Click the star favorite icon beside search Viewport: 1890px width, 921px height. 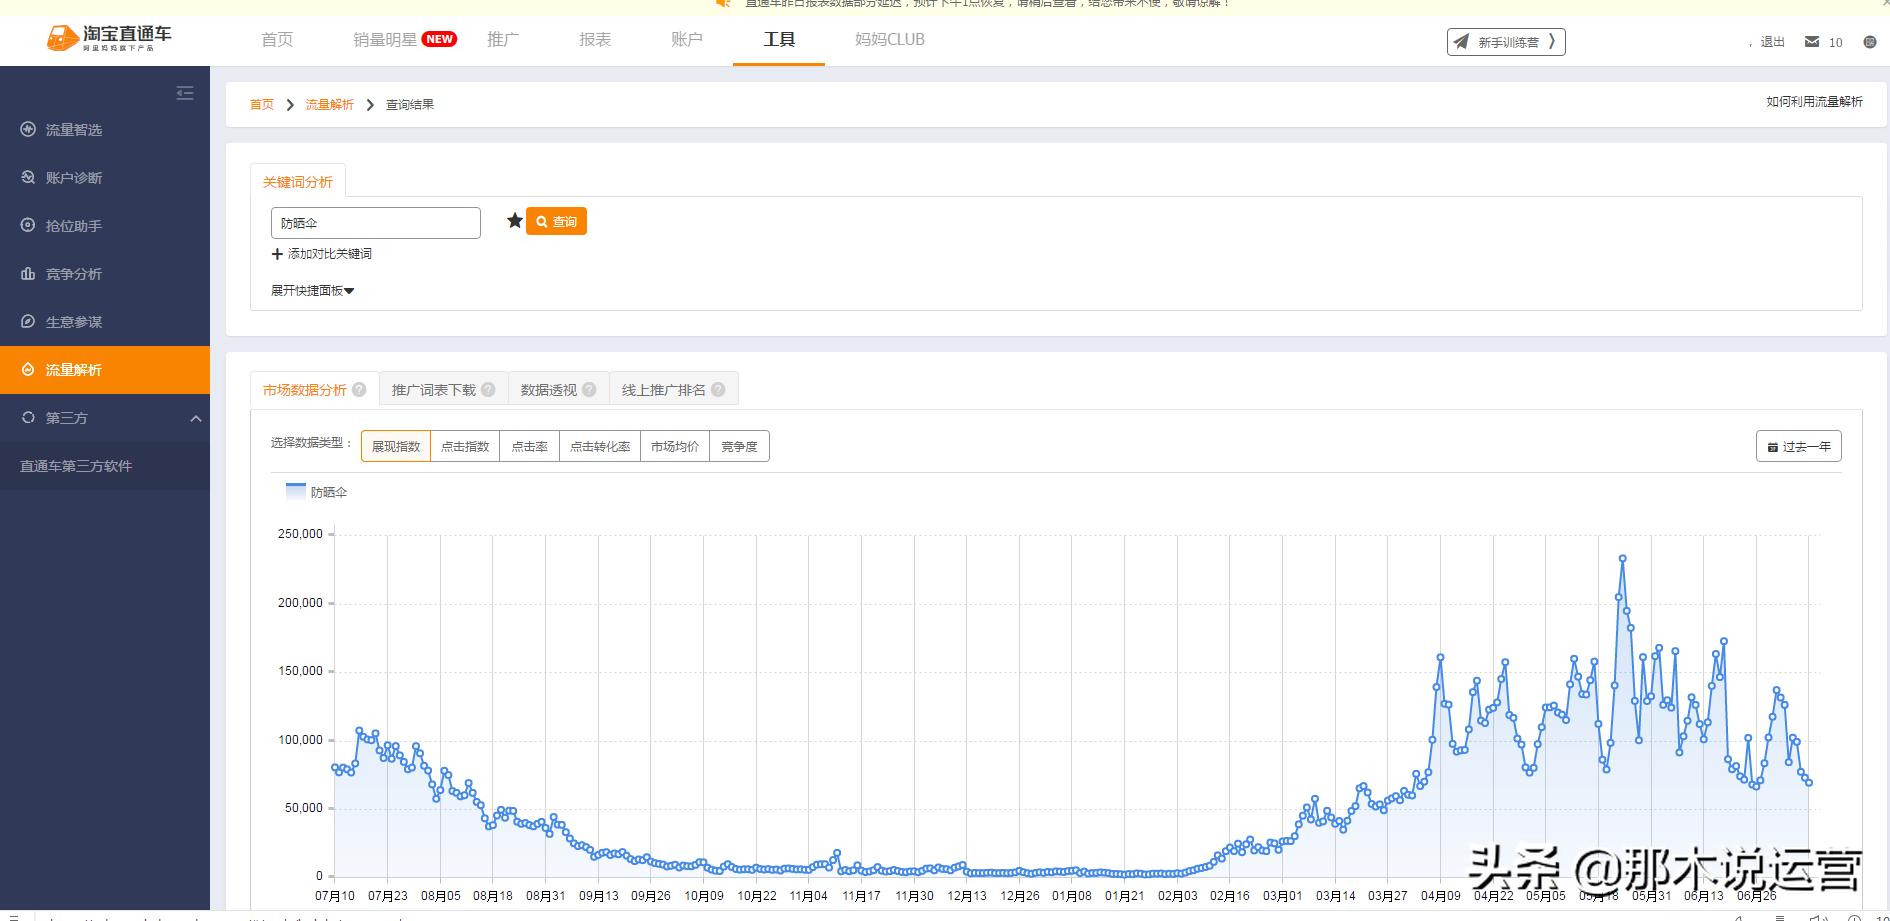(x=515, y=221)
